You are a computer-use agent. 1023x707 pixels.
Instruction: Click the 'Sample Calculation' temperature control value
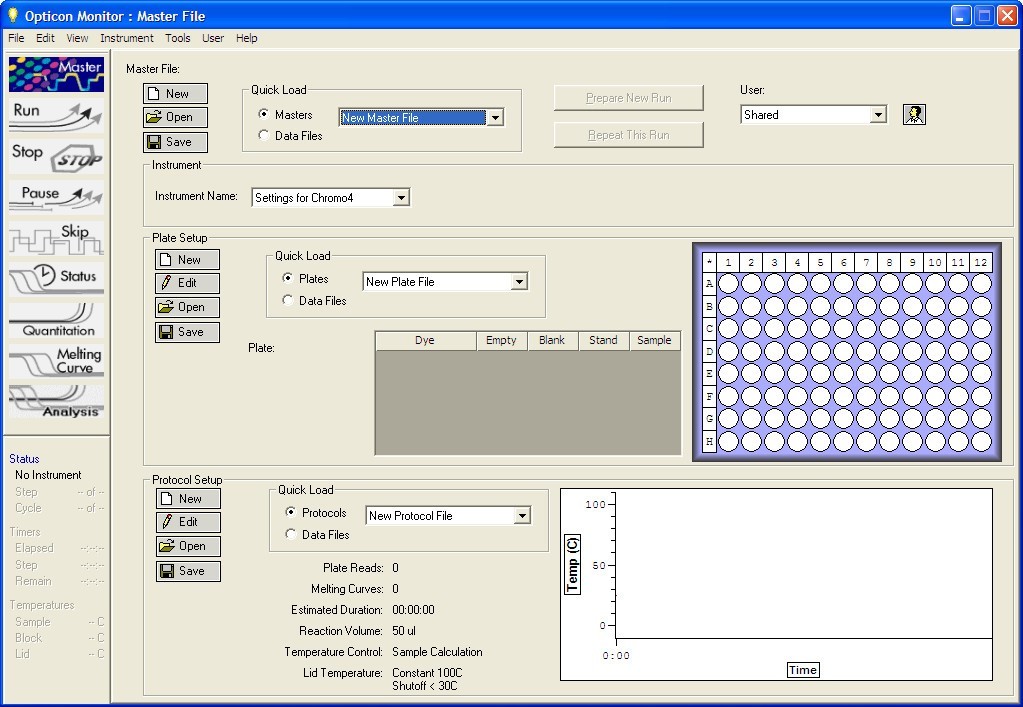coord(437,652)
